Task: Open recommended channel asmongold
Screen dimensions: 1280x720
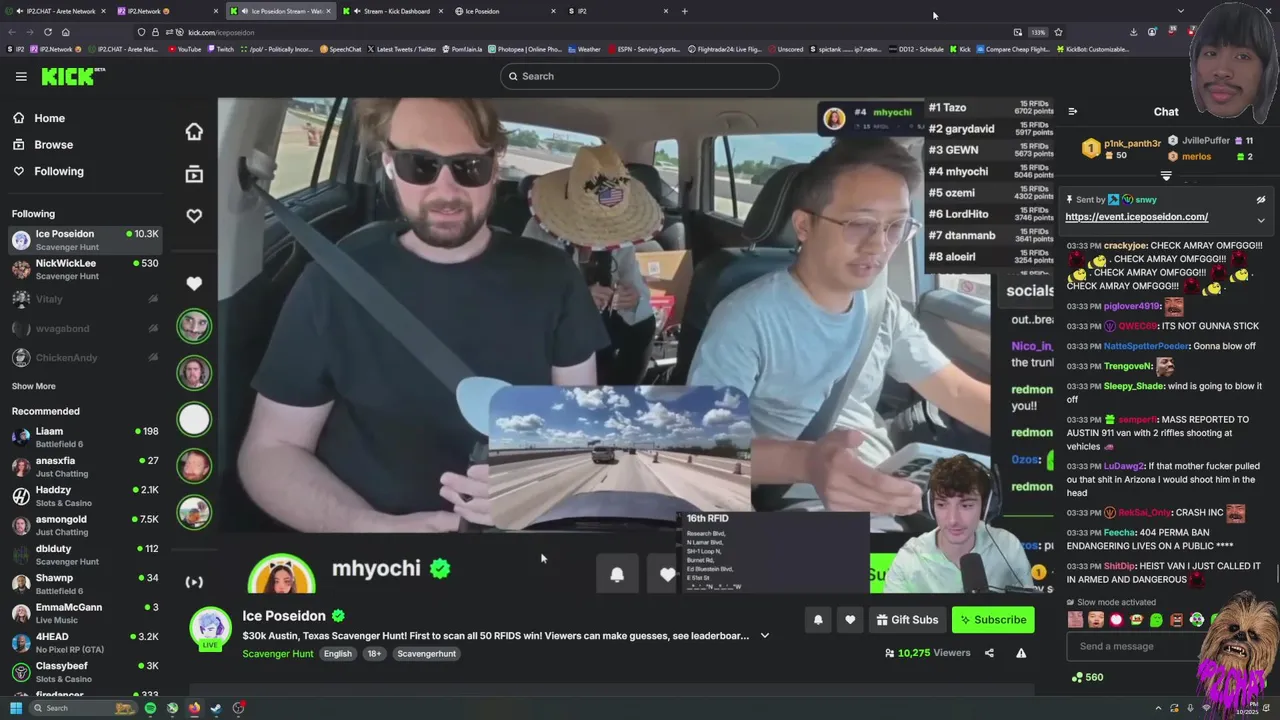Action: click(85, 525)
